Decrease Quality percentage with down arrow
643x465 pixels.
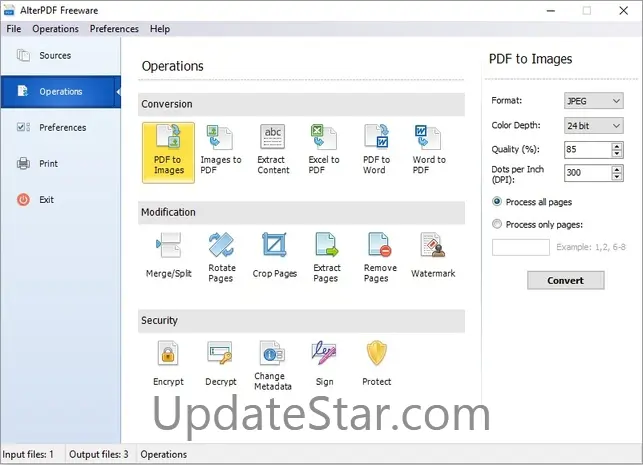point(617,154)
